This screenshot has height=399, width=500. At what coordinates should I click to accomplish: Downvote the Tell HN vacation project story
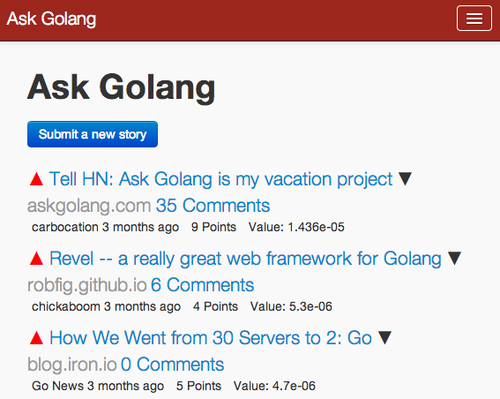coord(405,179)
